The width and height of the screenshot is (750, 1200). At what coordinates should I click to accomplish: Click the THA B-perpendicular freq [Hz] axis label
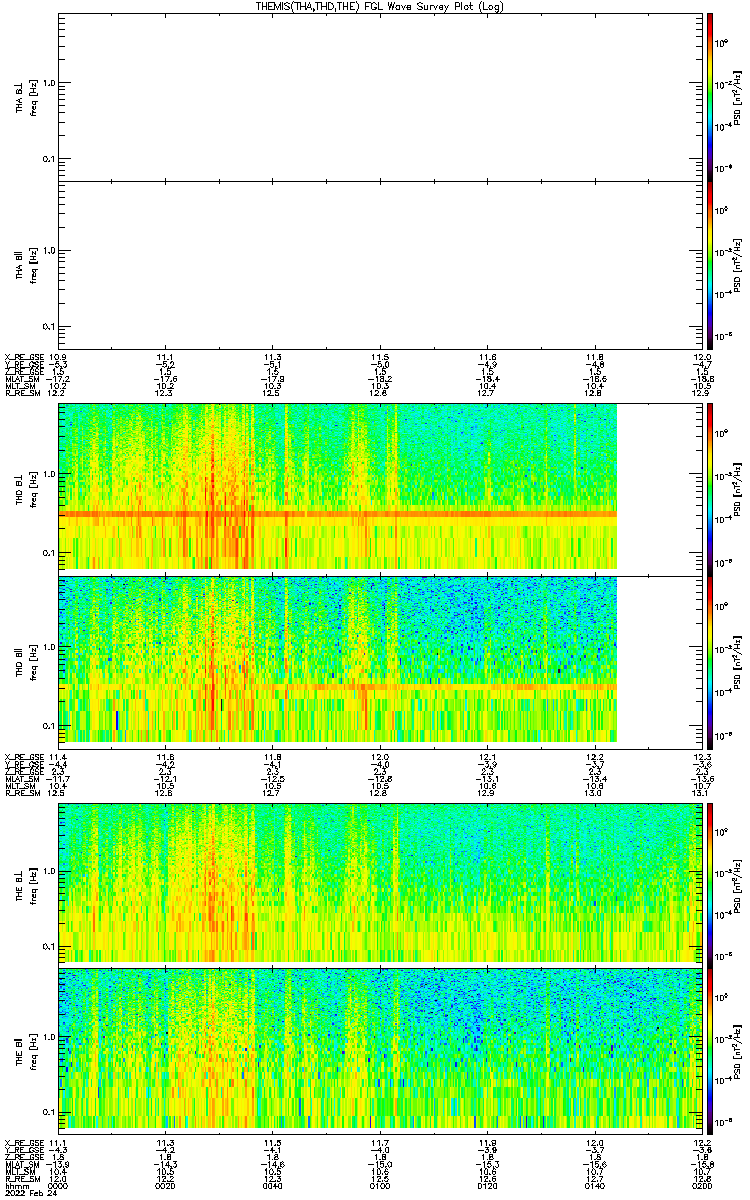pos(33,97)
